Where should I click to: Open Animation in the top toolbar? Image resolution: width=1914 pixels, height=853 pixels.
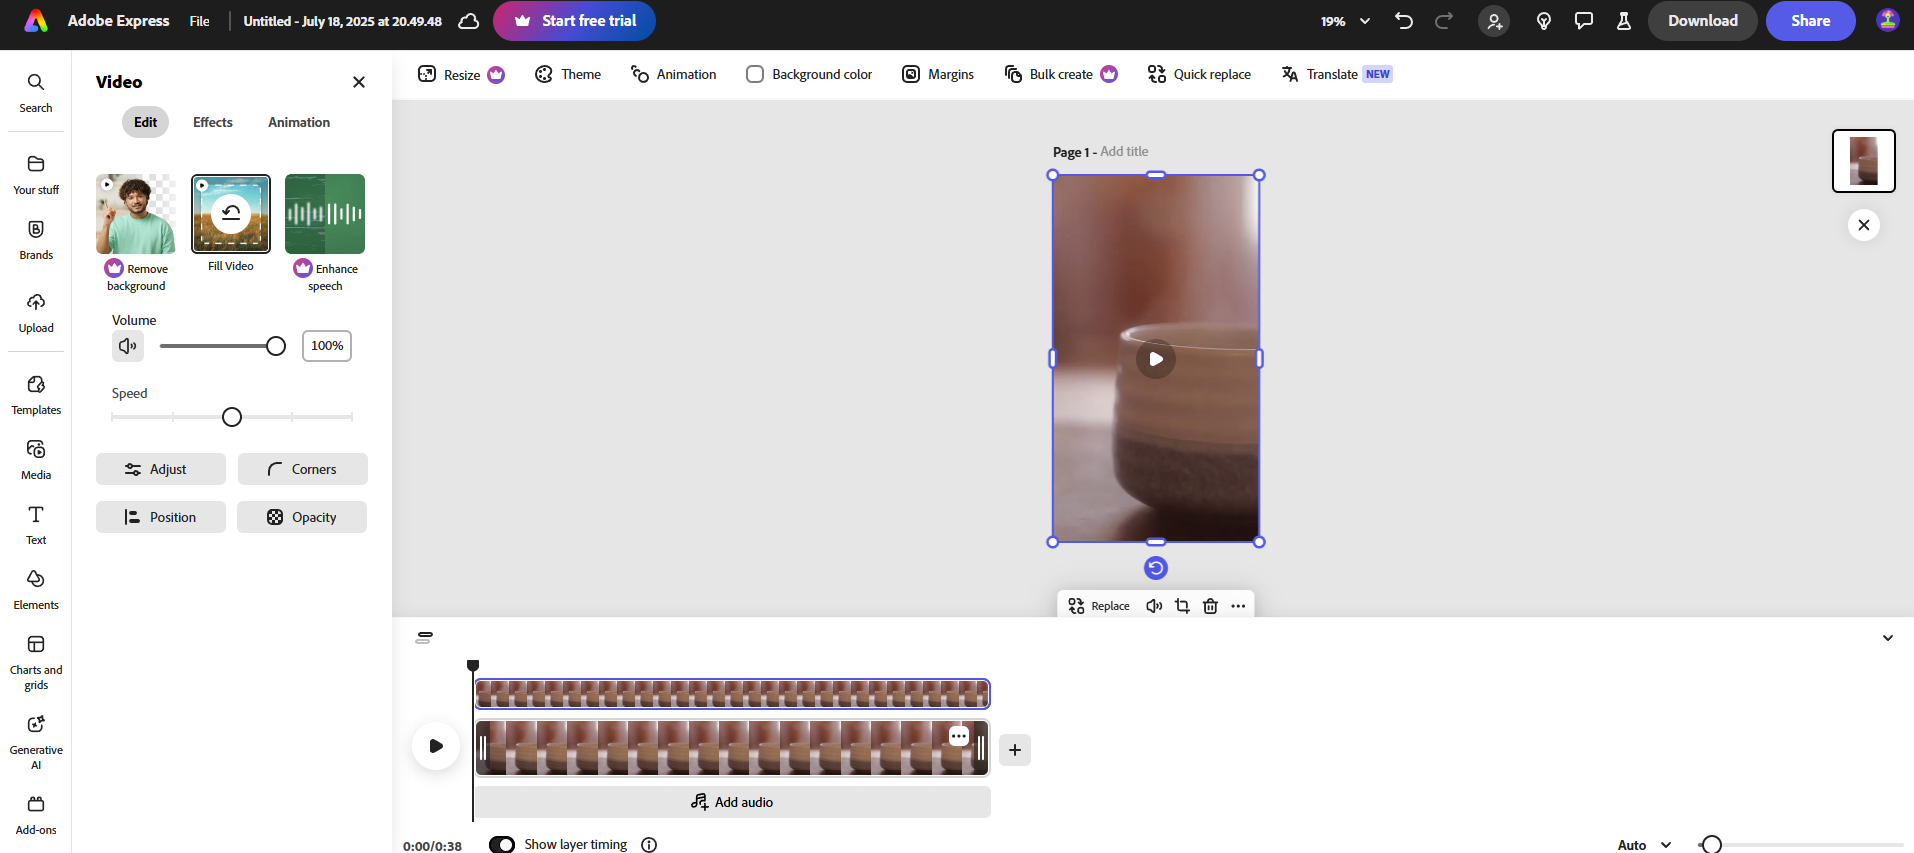click(x=673, y=74)
